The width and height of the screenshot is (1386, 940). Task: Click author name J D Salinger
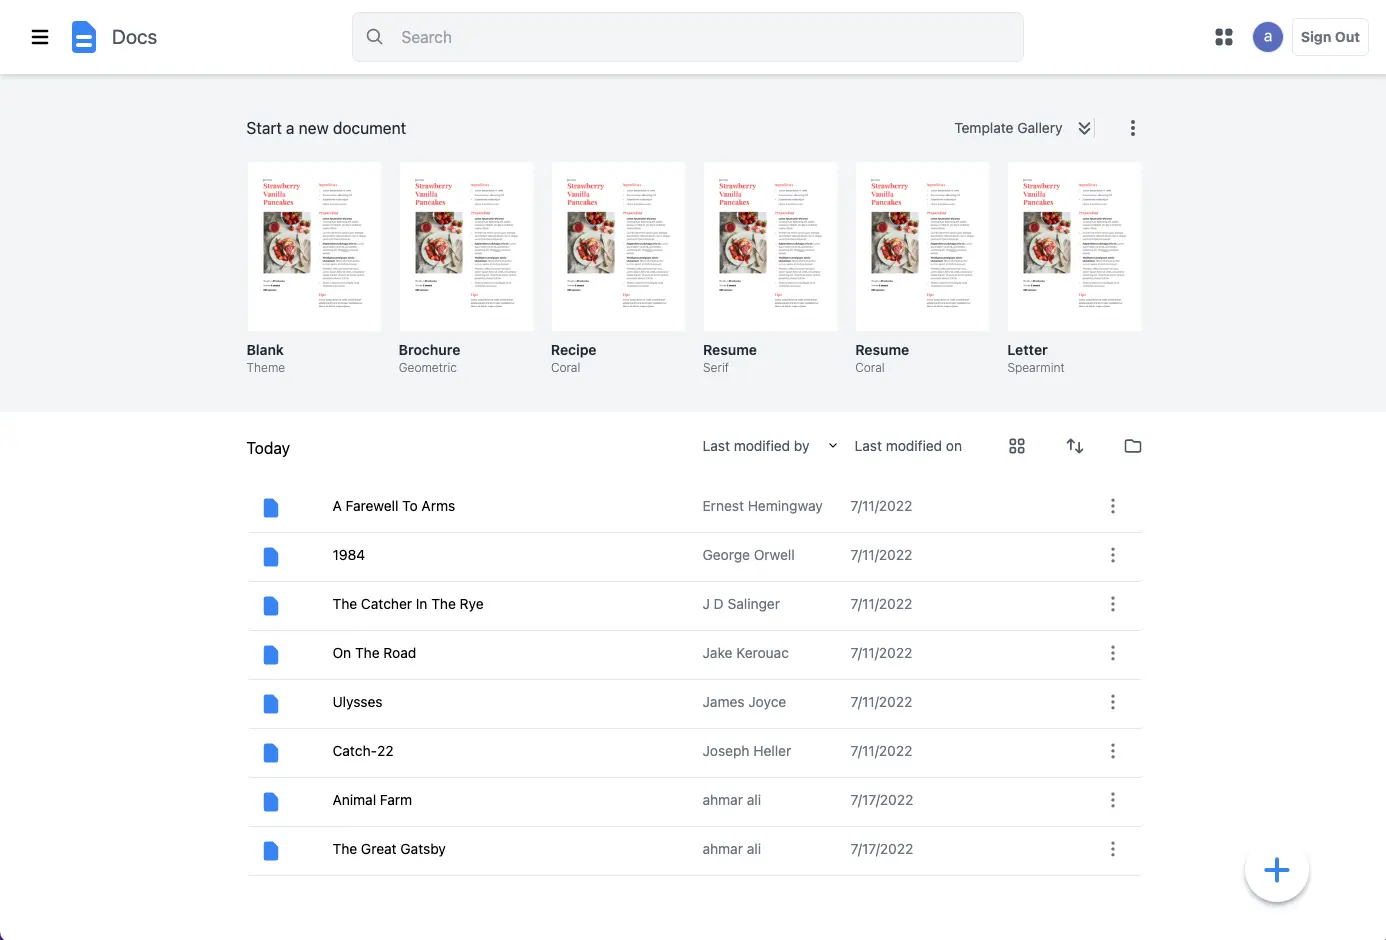click(741, 604)
